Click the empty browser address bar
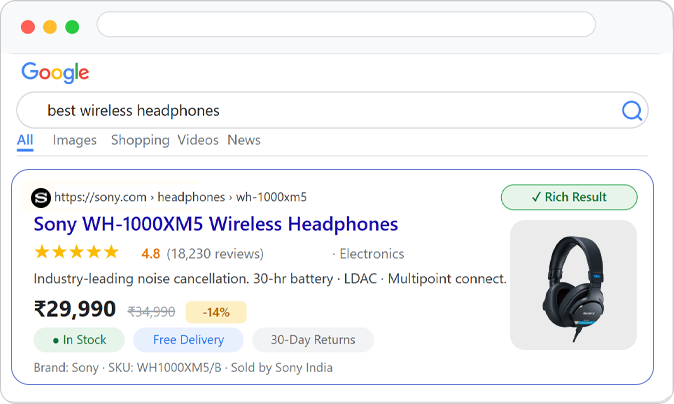 [x=346, y=24]
